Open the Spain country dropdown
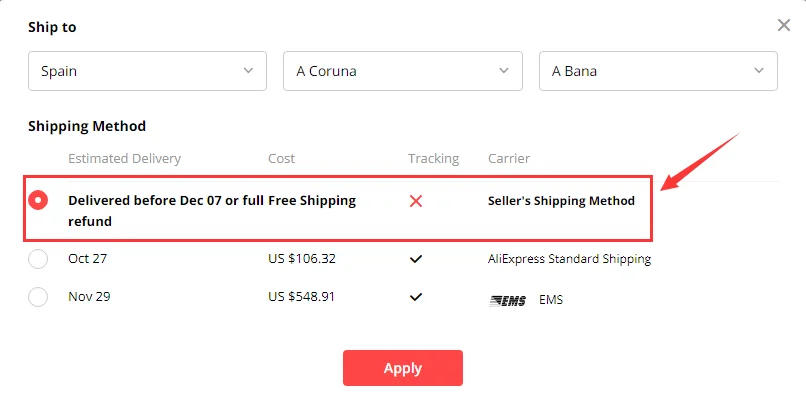 click(147, 71)
